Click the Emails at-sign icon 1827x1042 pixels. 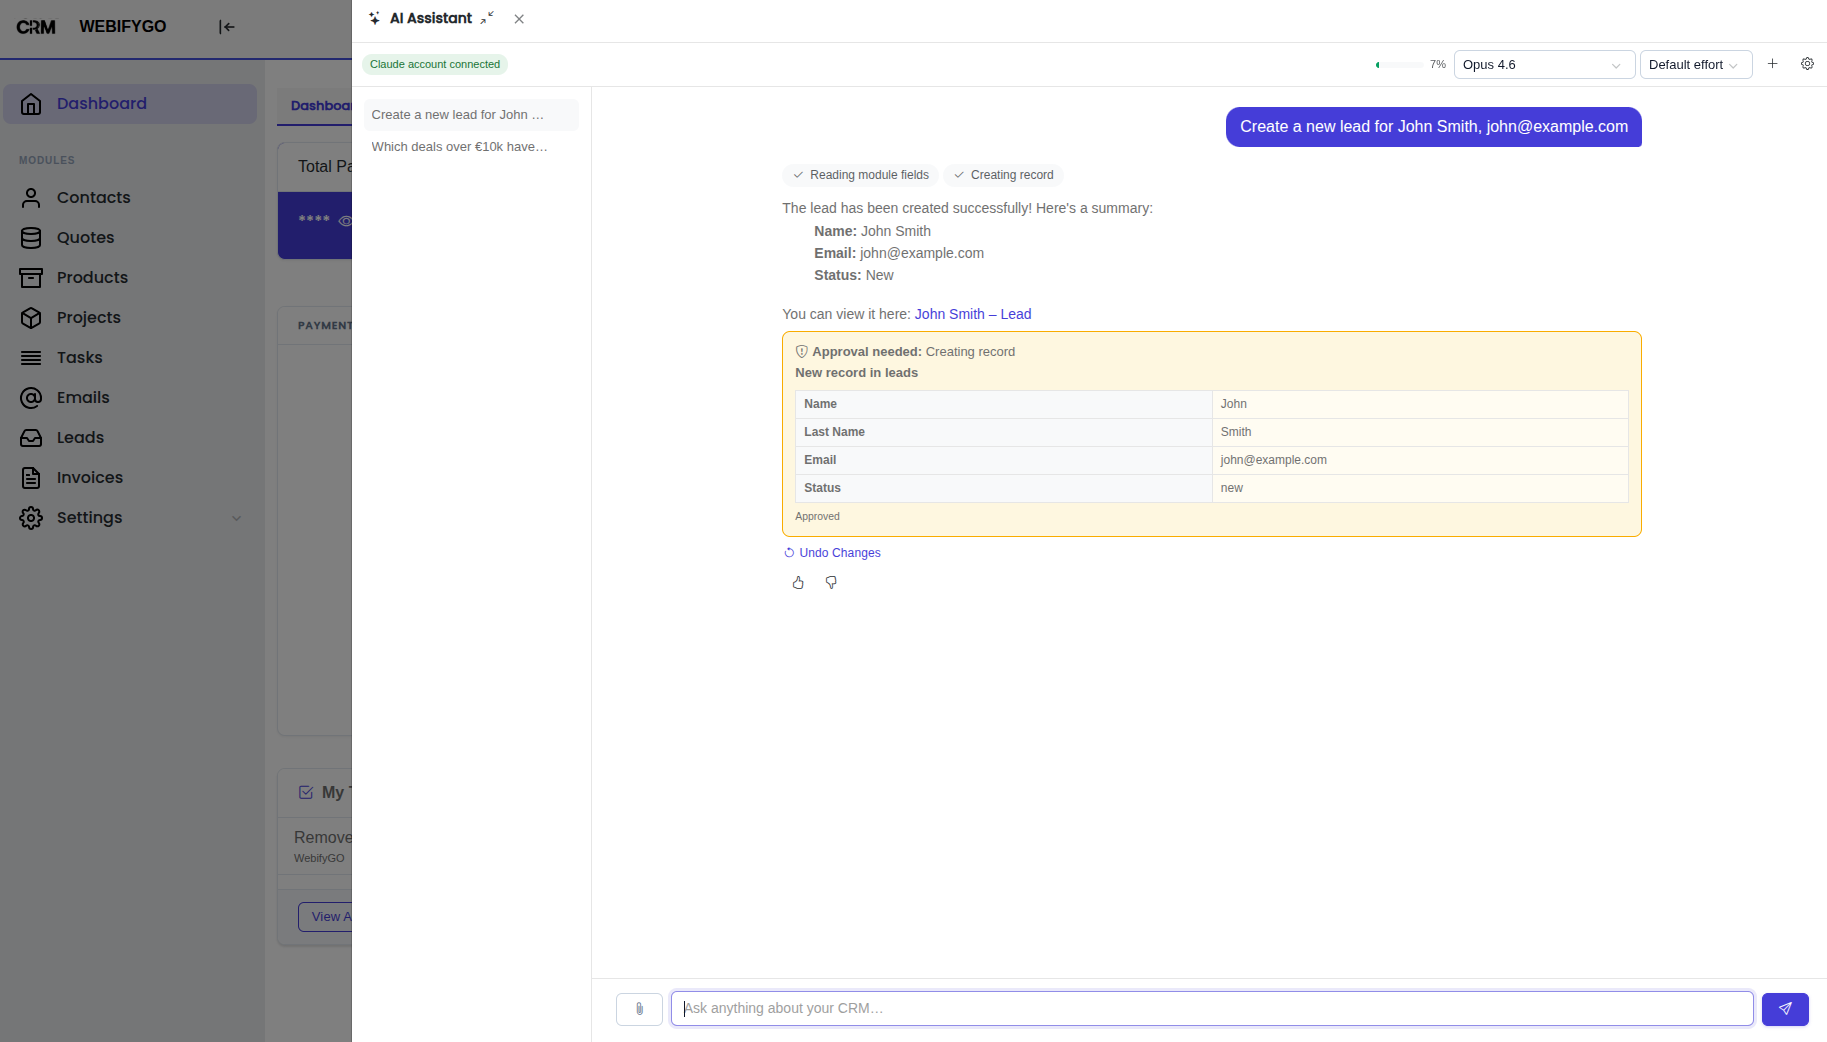31,398
